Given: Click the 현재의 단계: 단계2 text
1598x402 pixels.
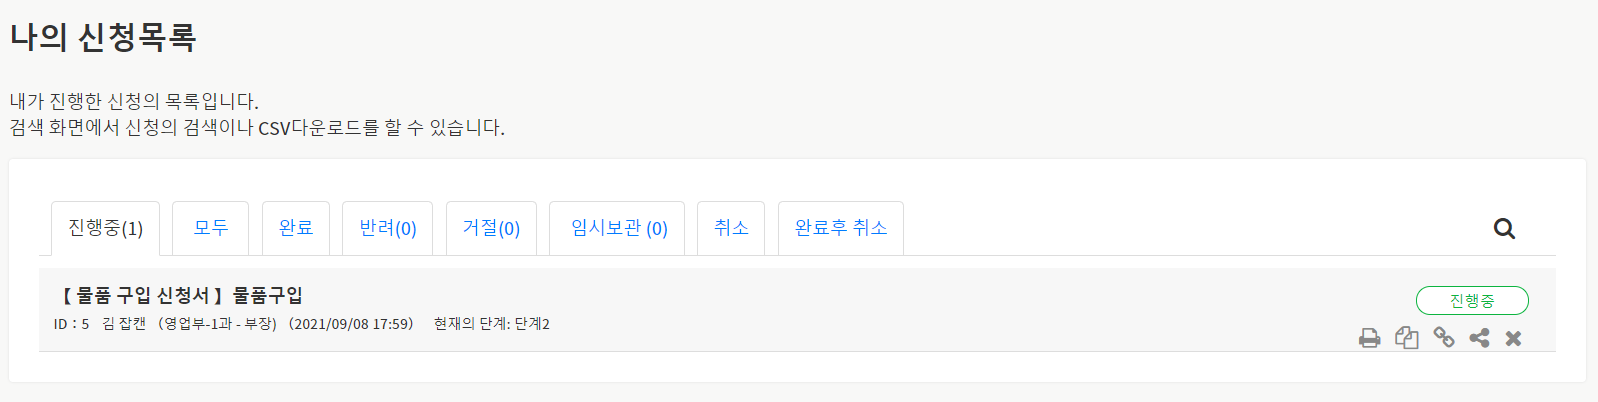Looking at the screenshot, I should [491, 324].
